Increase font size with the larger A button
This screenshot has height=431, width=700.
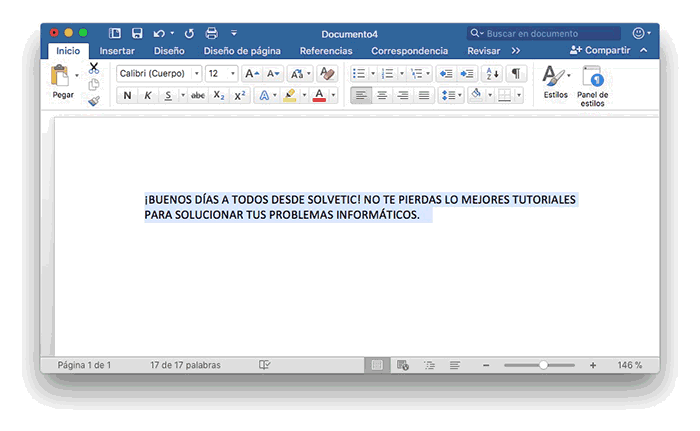pyautogui.click(x=252, y=74)
